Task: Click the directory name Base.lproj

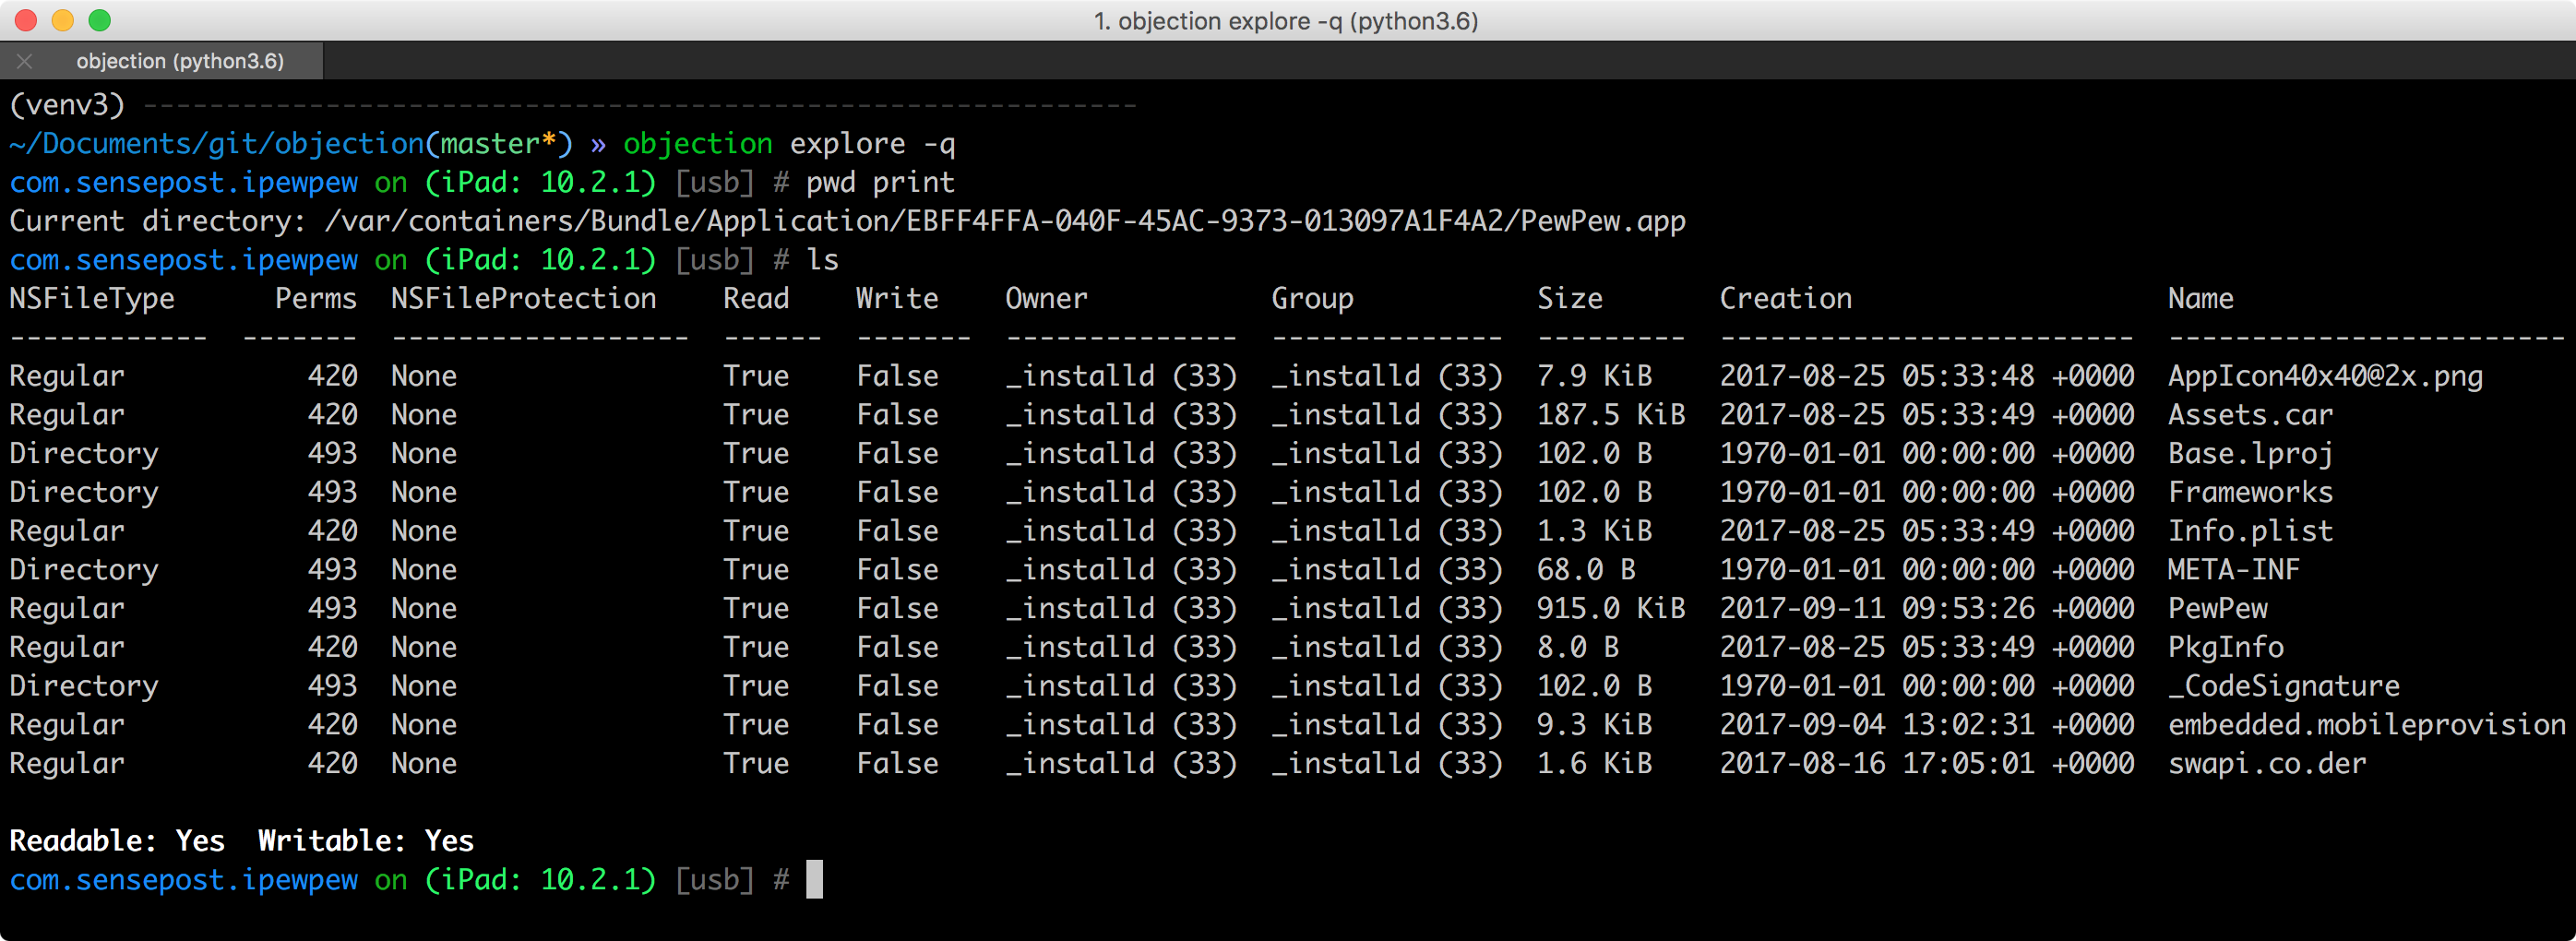Action: 2250,454
